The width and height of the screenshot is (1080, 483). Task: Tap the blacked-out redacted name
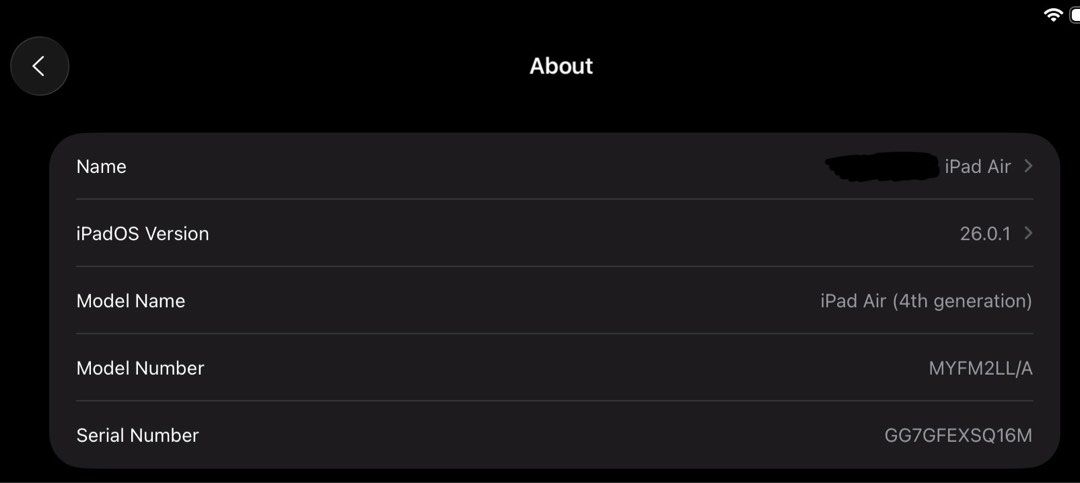click(x=882, y=167)
